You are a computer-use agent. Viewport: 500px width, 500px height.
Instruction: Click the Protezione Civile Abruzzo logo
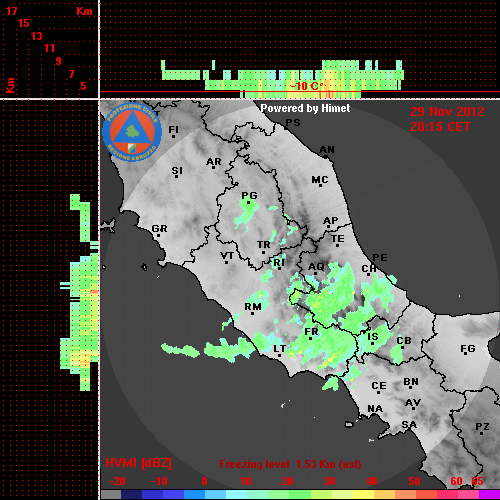coord(132,132)
